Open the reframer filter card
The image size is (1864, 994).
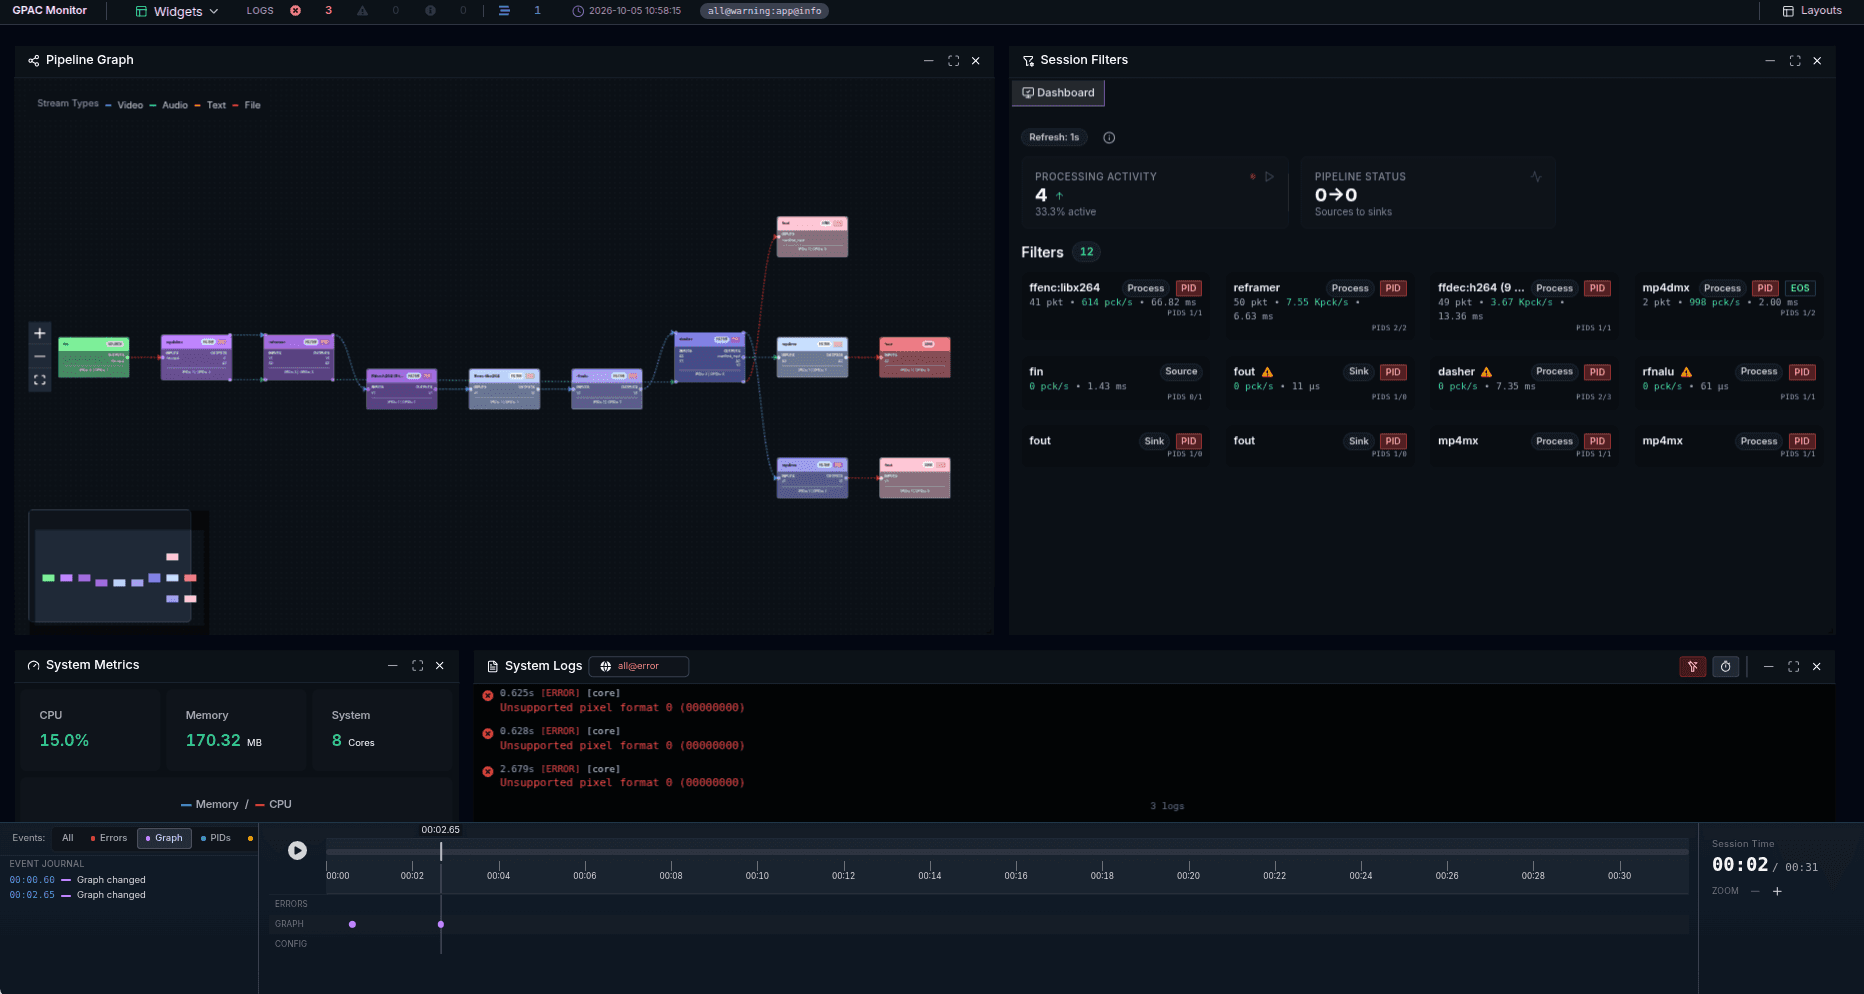pos(1320,306)
